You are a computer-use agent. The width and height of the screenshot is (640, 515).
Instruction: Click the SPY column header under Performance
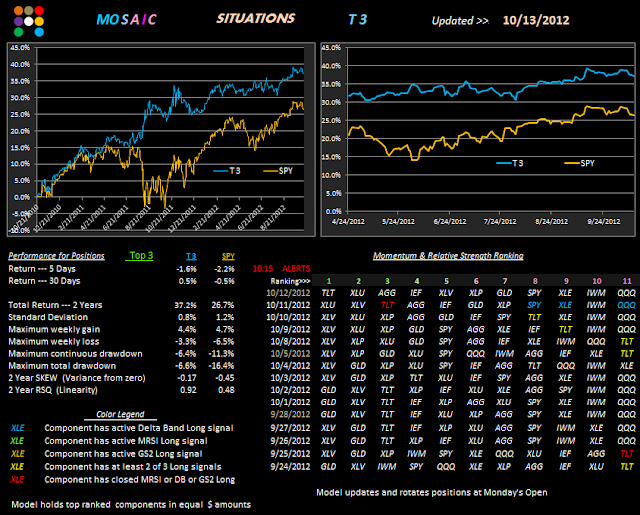(228, 256)
